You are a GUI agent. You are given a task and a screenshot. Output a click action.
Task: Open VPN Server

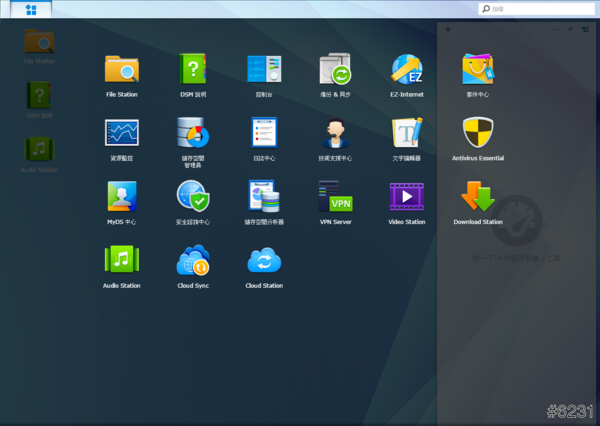tap(335, 196)
